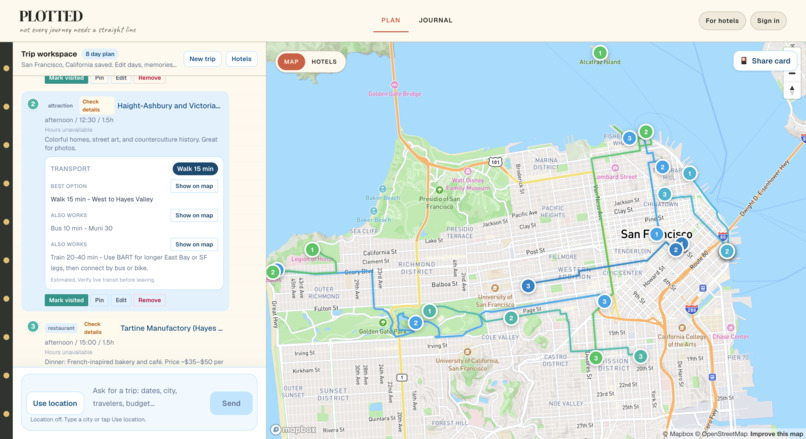Show Bus 10 min Muni 30 on map
The height and width of the screenshot is (439, 806).
coord(194,215)
